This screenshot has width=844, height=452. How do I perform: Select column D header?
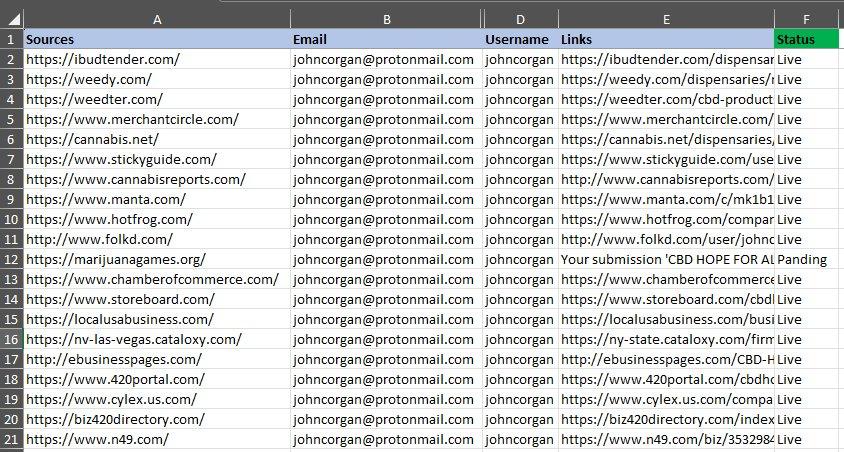521,19
